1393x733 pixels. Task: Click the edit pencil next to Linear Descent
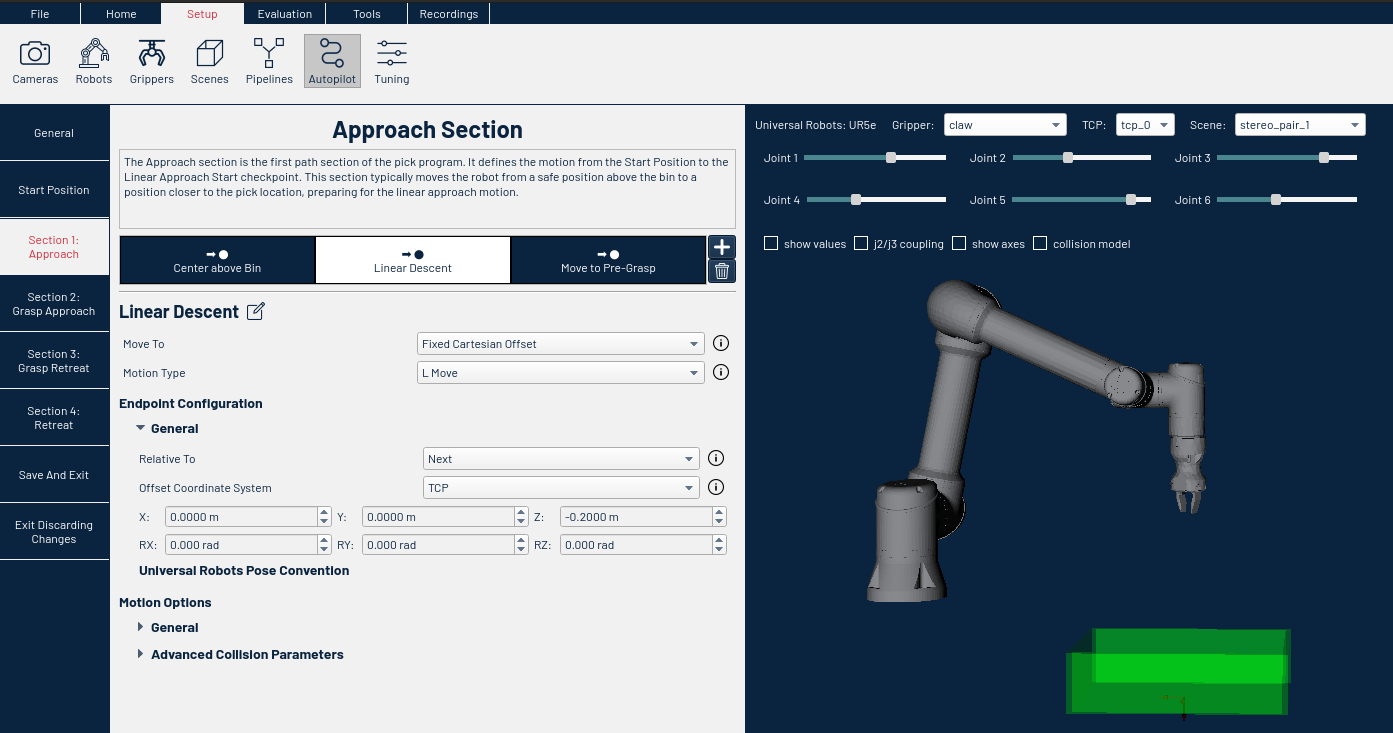tap(255, 311)
